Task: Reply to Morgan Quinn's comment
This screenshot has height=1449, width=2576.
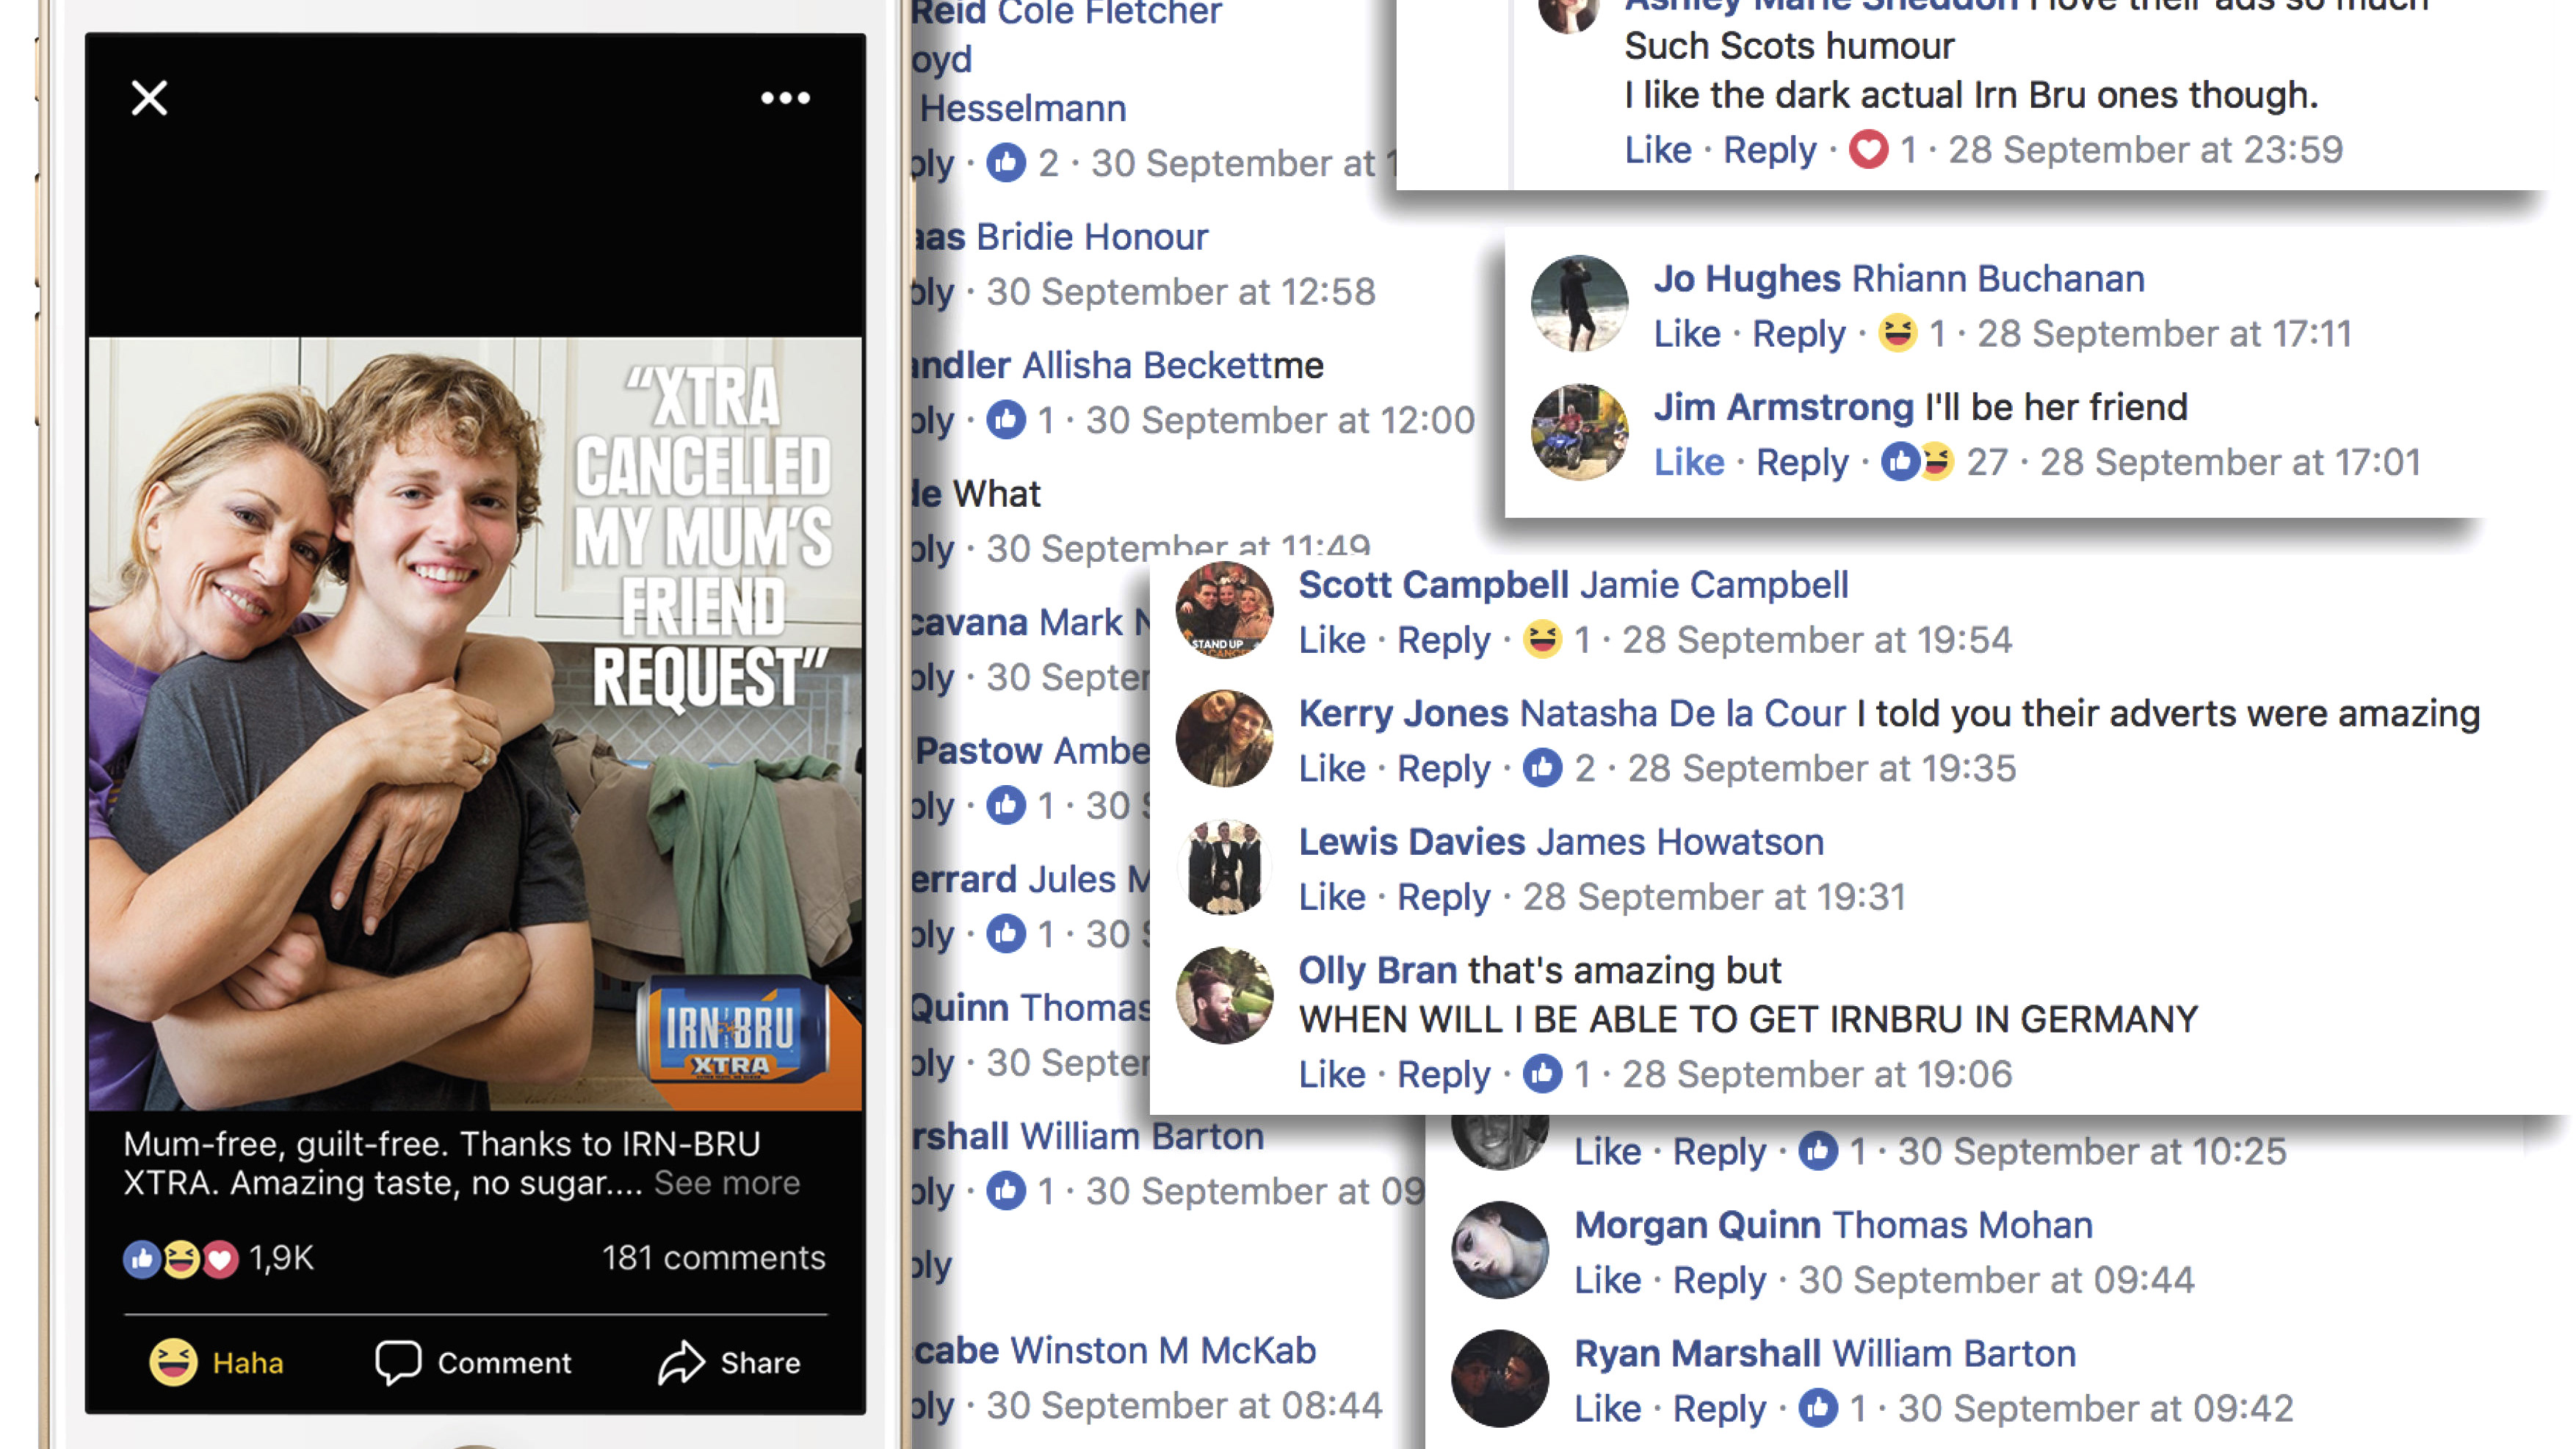Action: point(1719,1281)
